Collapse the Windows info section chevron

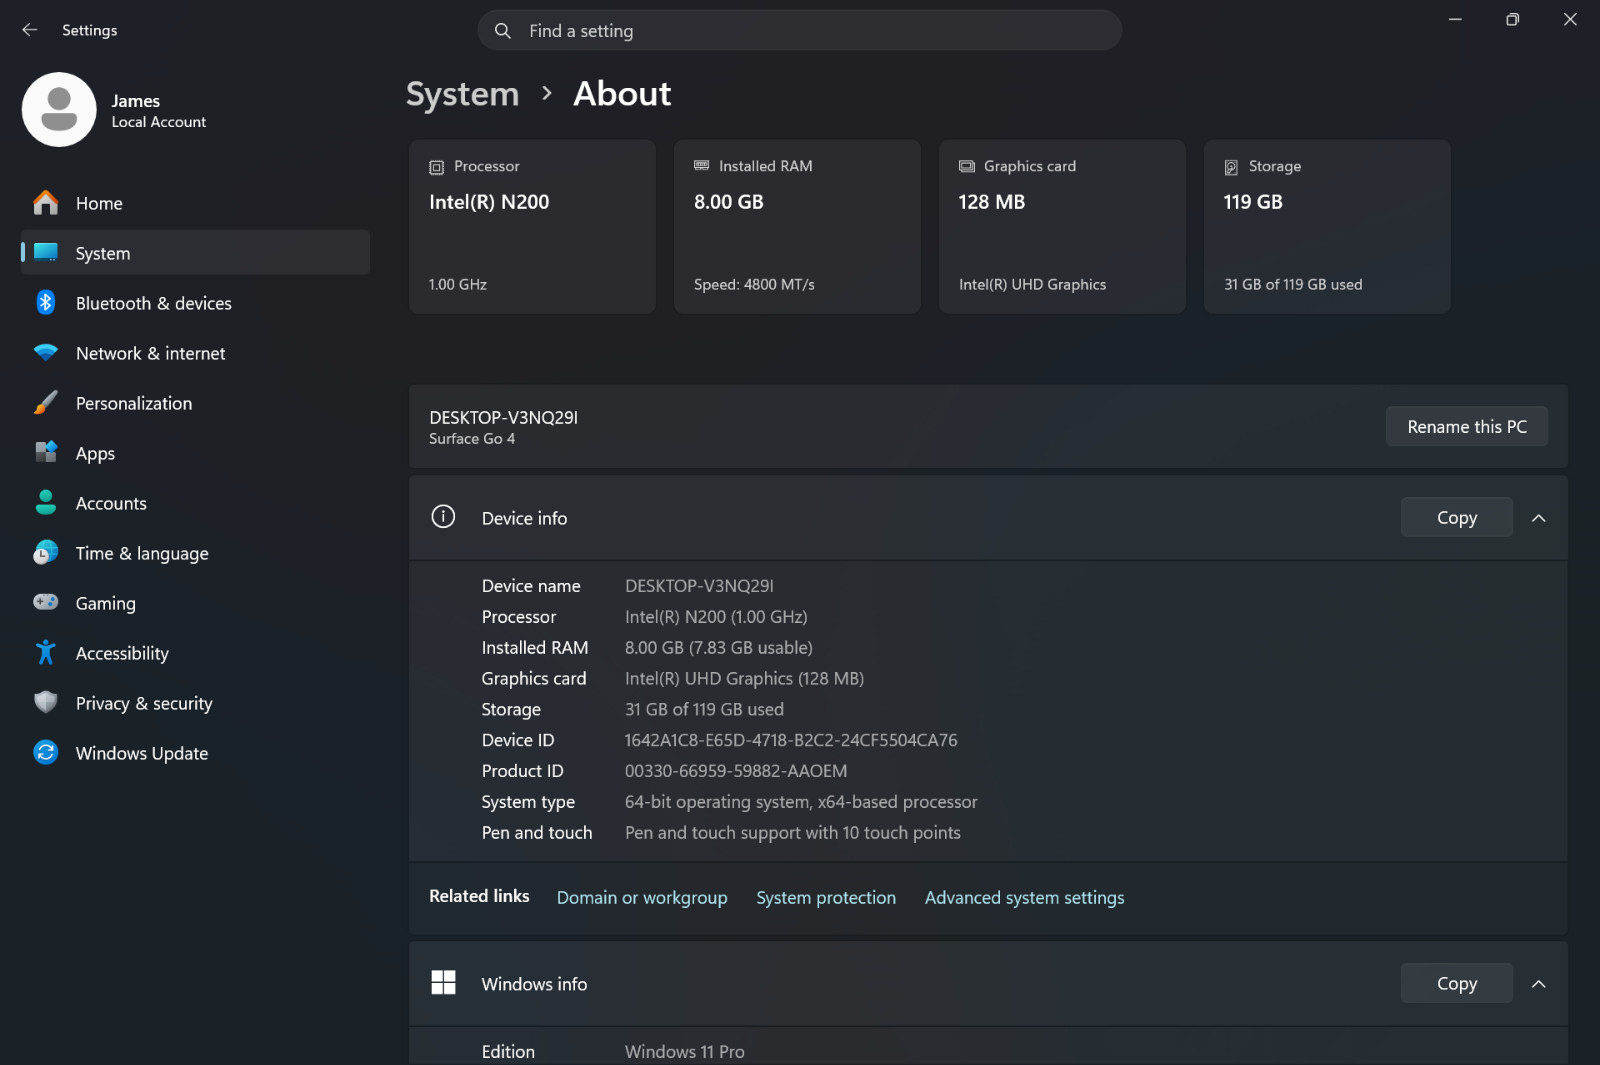point(1539,984)
